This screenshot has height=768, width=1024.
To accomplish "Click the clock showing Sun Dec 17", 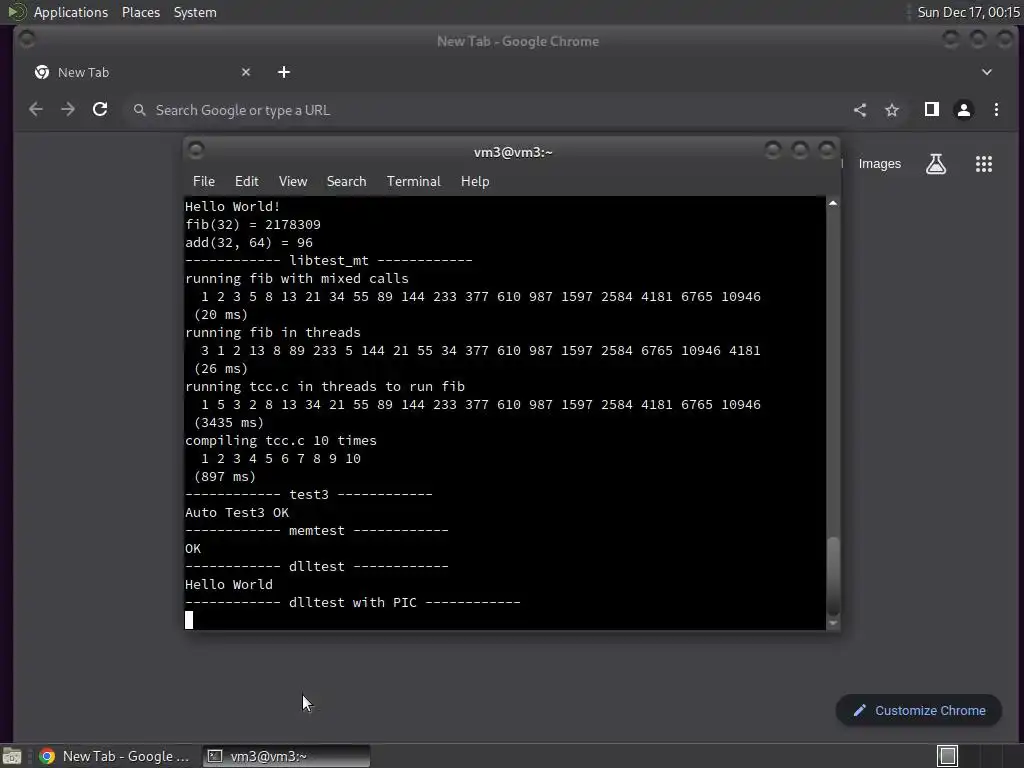I will 968,12.
